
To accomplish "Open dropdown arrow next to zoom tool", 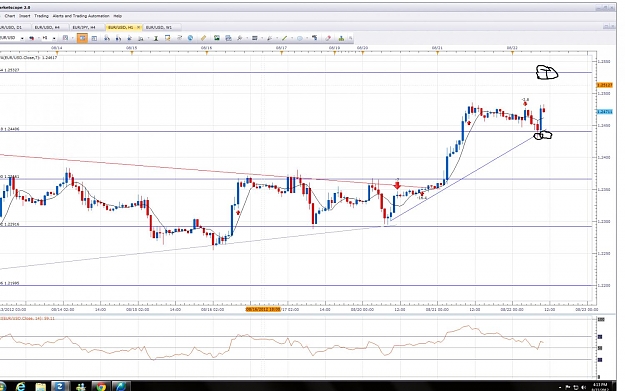I will pyautogui.click(x=247, y=38).
